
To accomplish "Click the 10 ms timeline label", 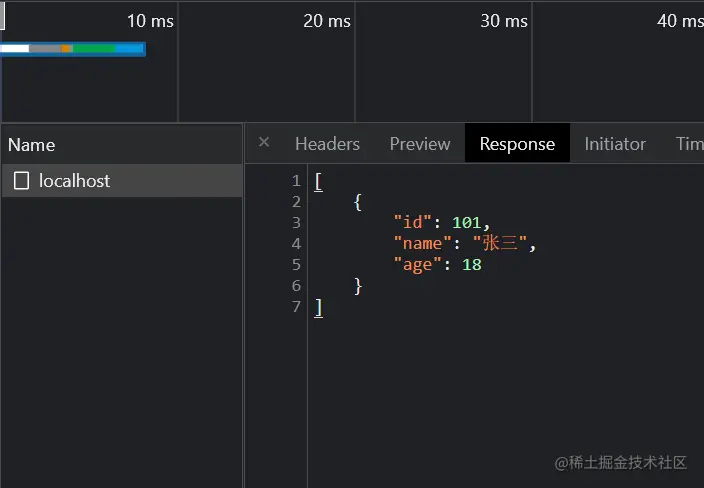I will [x=150, y=21].
